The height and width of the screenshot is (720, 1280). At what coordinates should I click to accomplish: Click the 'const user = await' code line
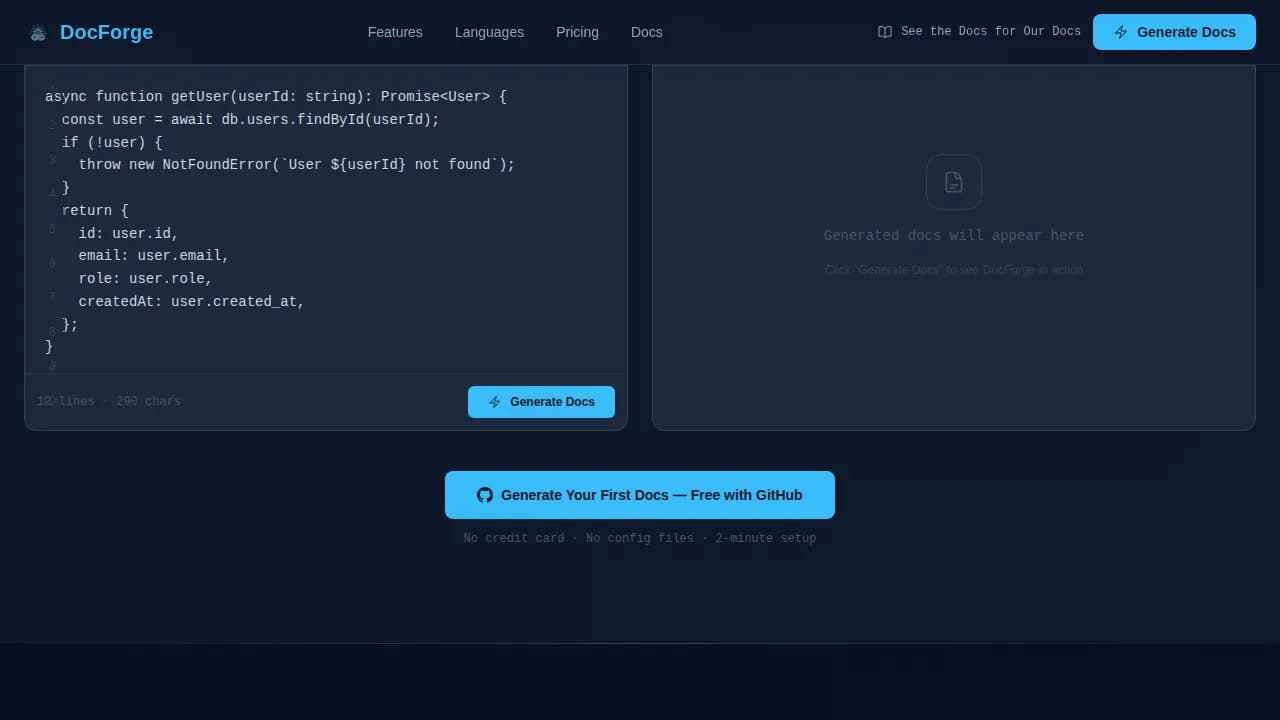[x=250, y=119]
